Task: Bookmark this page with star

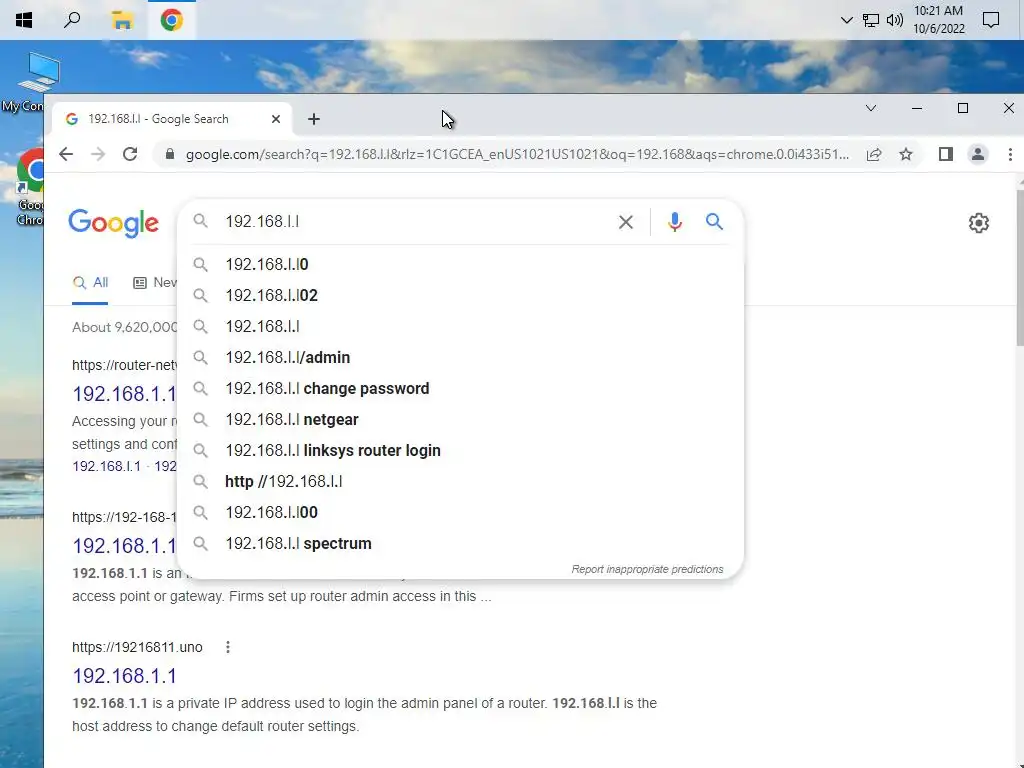Action: click(906, 154)
